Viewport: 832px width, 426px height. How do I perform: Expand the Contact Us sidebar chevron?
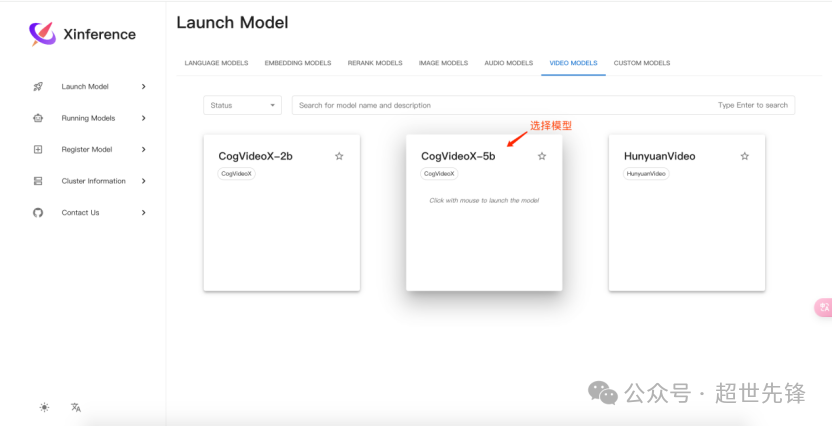[143, 213]
